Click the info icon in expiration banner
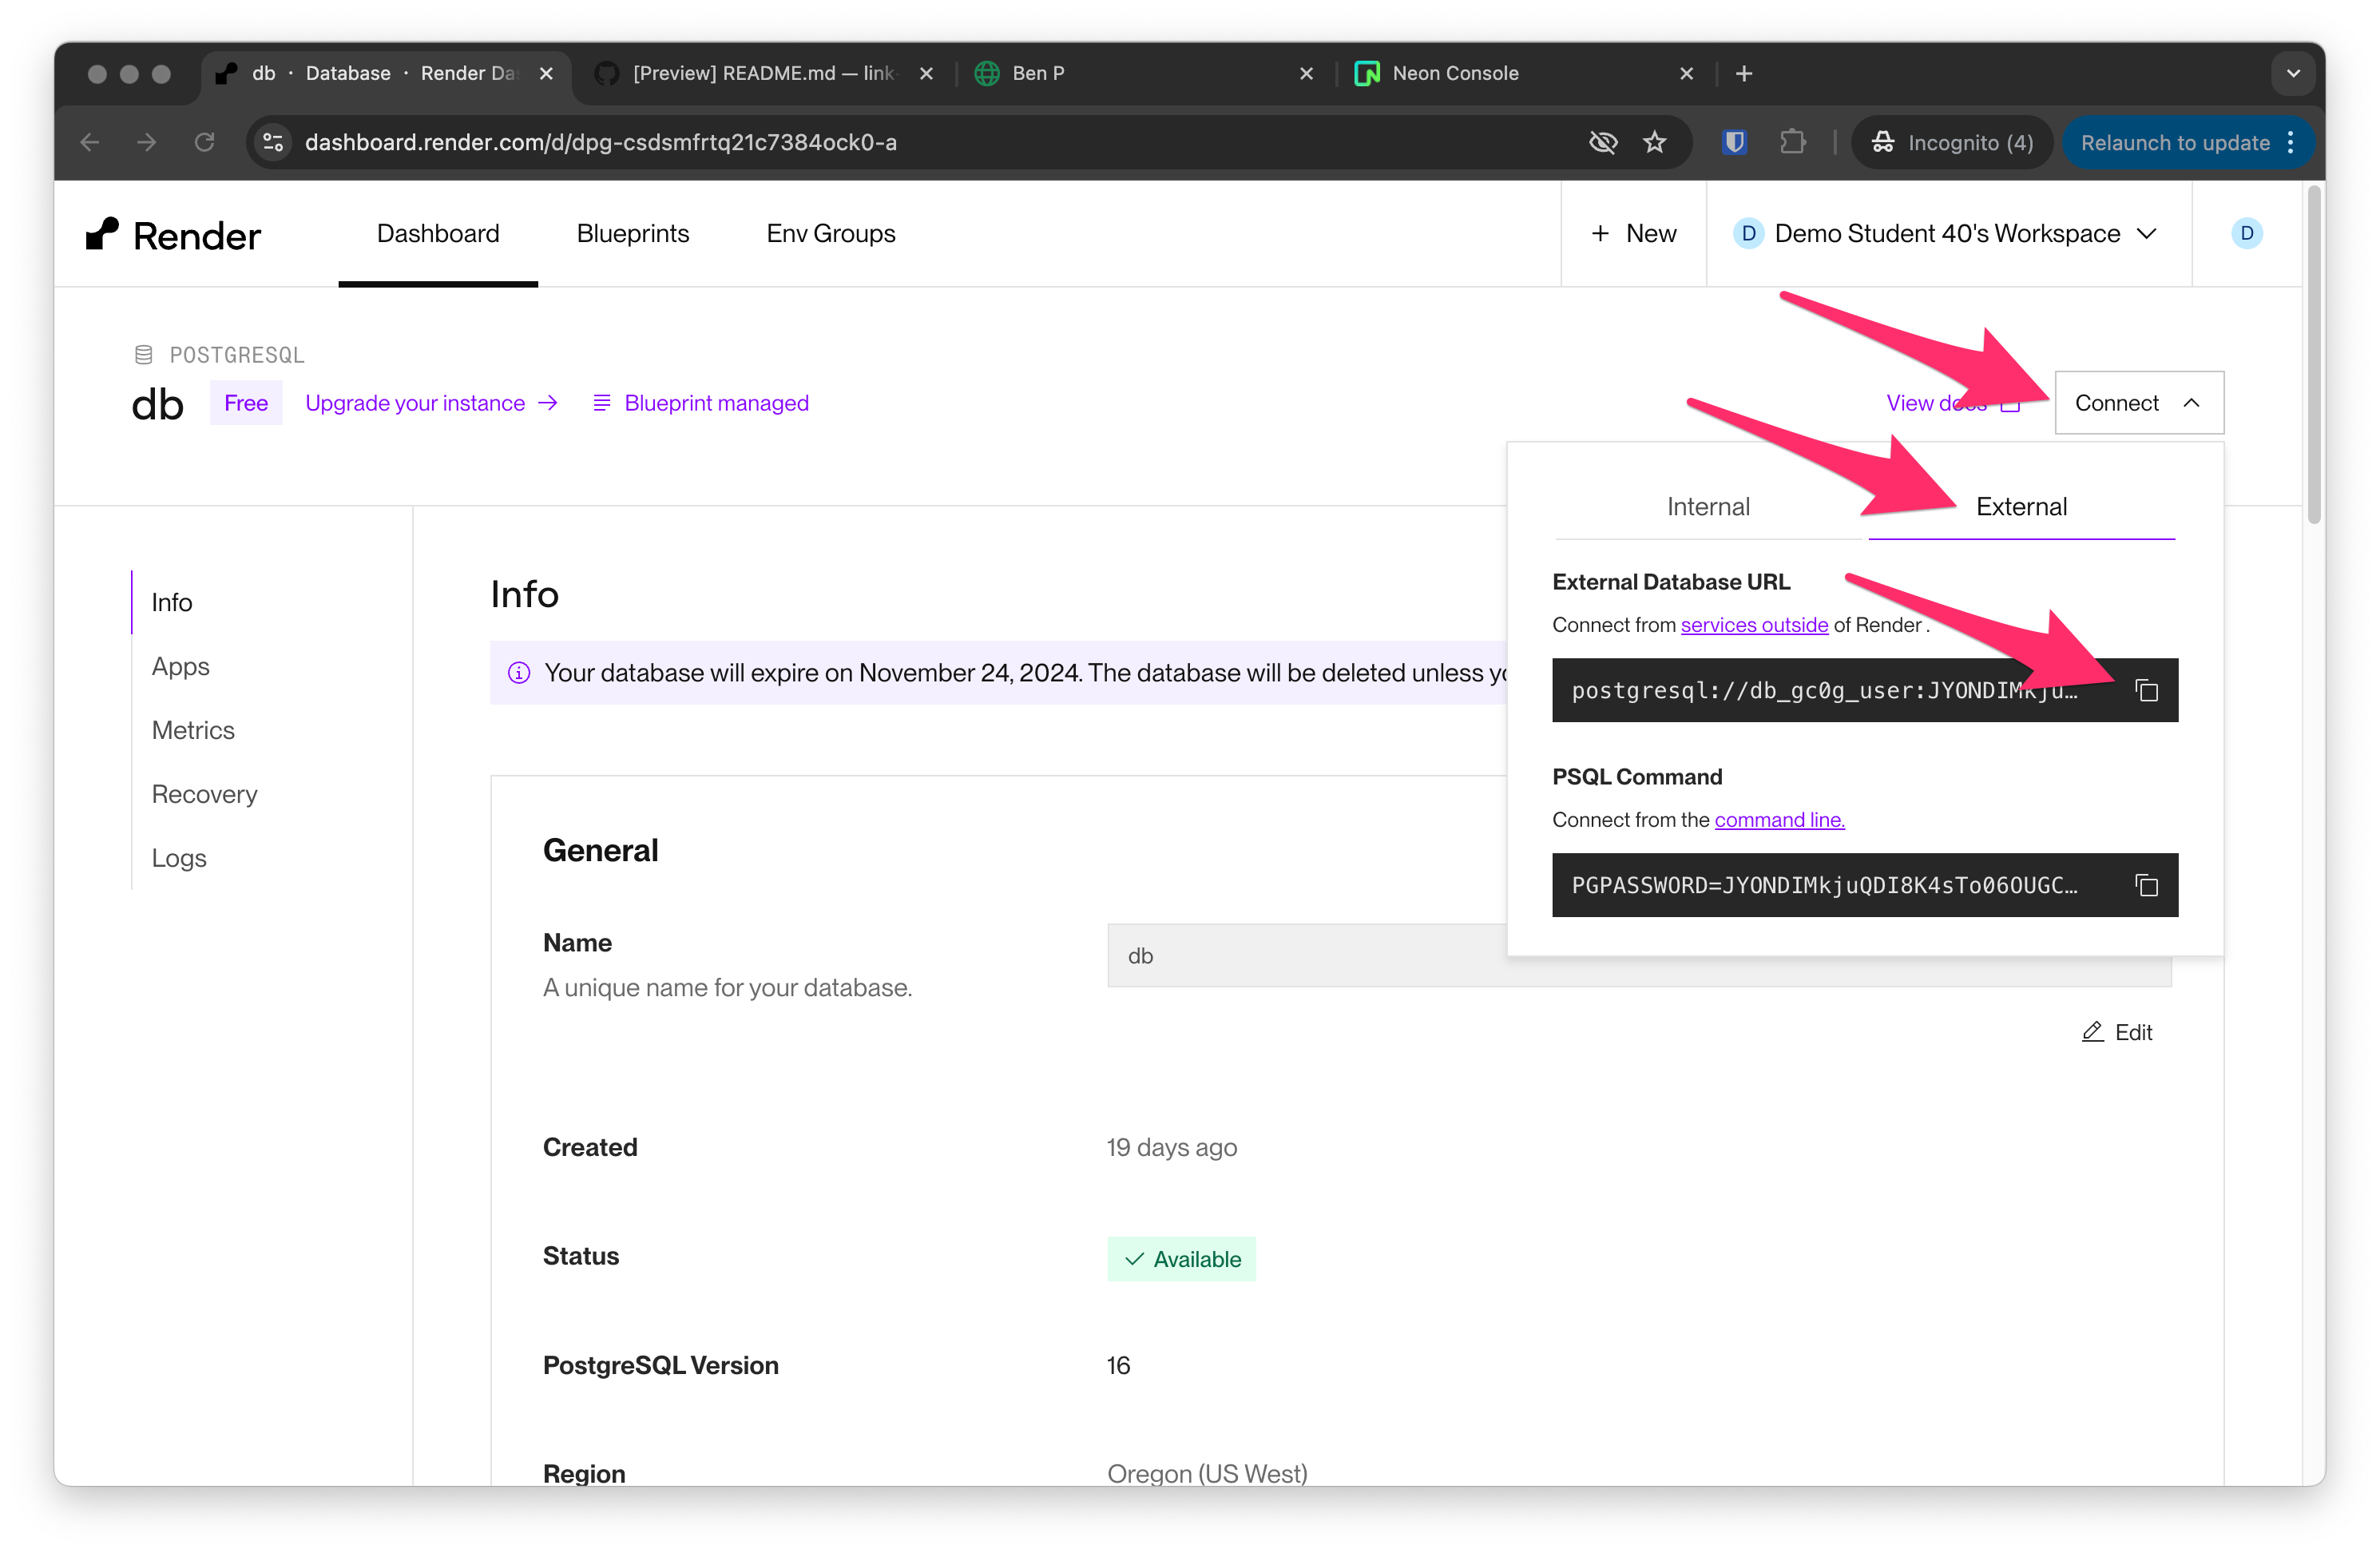2380x1553 pixels. pos(519,673)
